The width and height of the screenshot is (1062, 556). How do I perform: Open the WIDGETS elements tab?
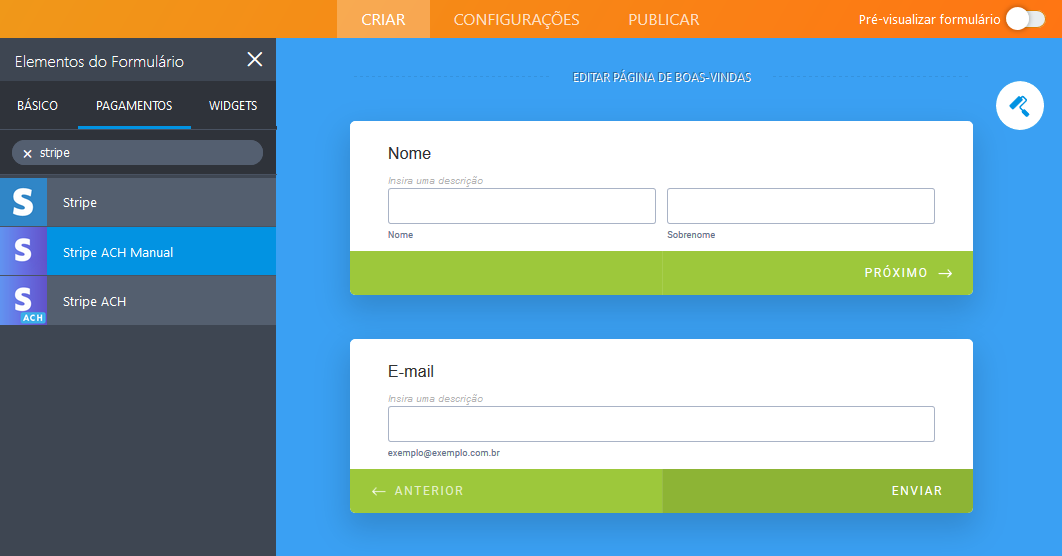[233, 106]
